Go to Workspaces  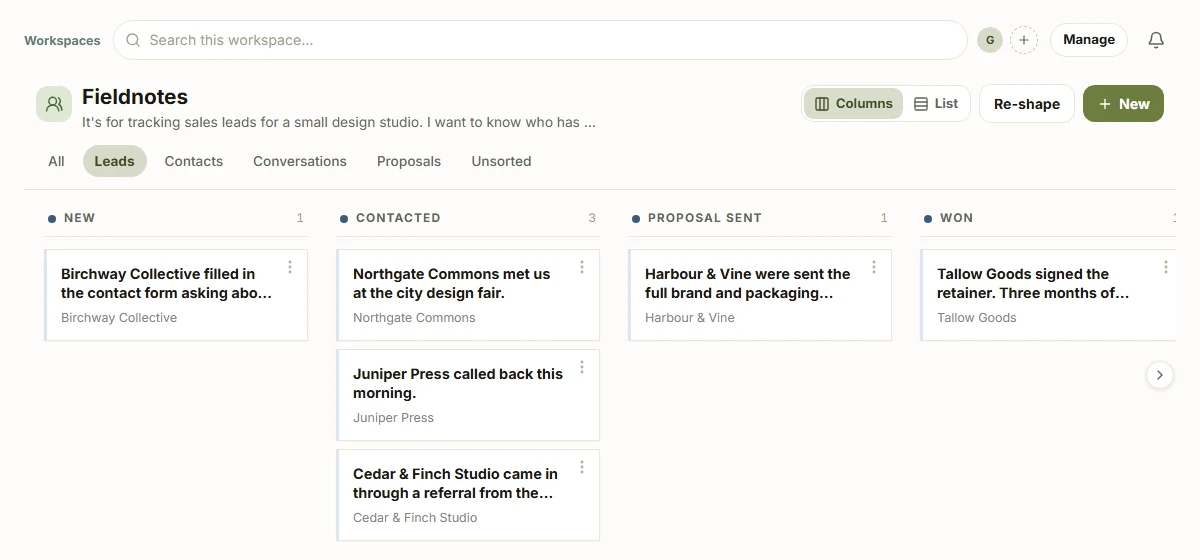tap(62, 41)
